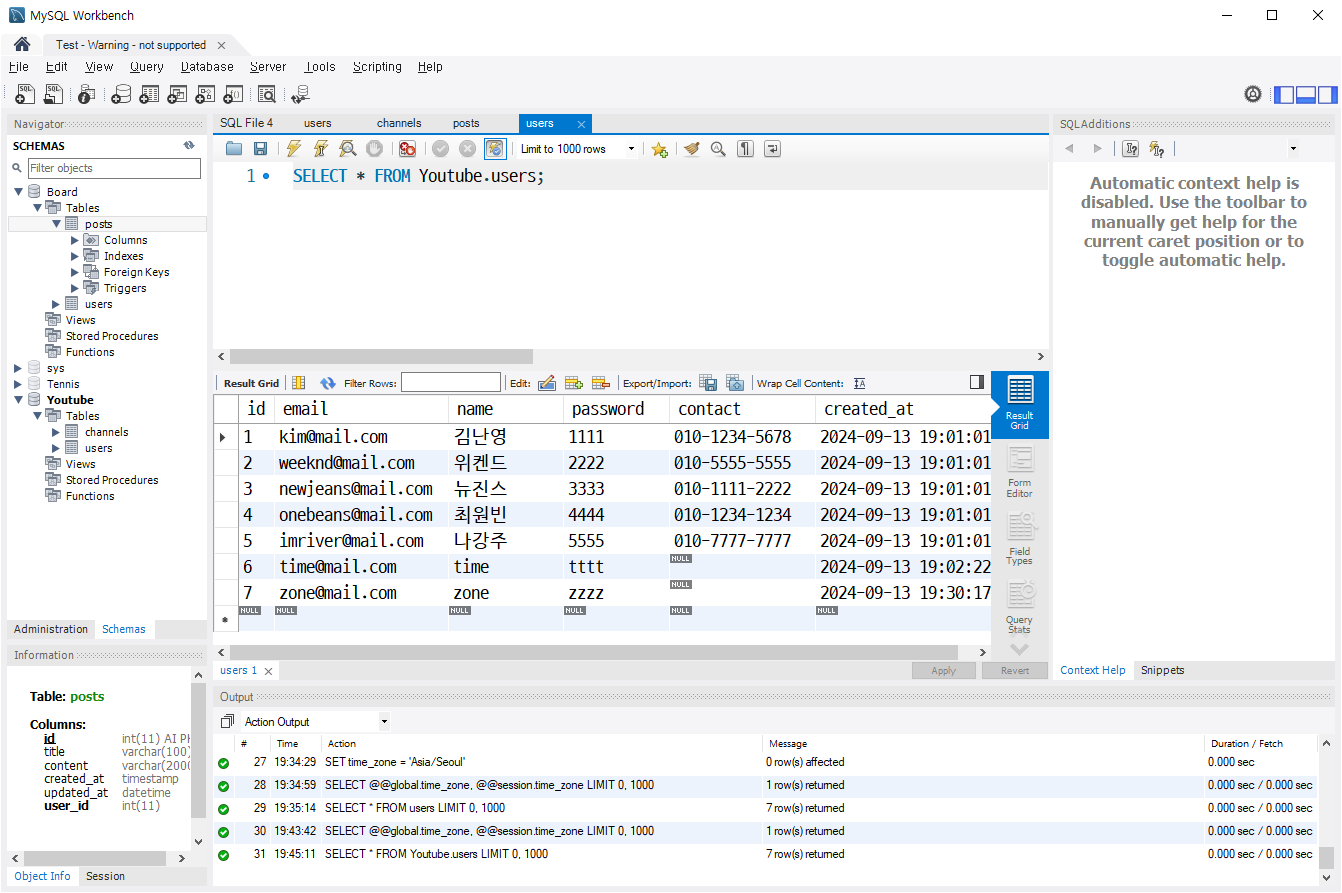Open Query Stats panel
The width and height of the screenshot is (1342, 893).
[x=1020, y=608]
